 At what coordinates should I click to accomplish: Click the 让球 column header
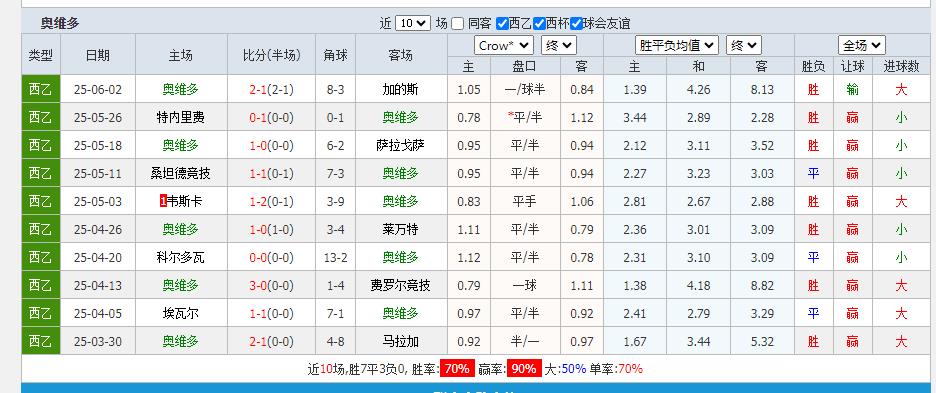pos(852,66)
